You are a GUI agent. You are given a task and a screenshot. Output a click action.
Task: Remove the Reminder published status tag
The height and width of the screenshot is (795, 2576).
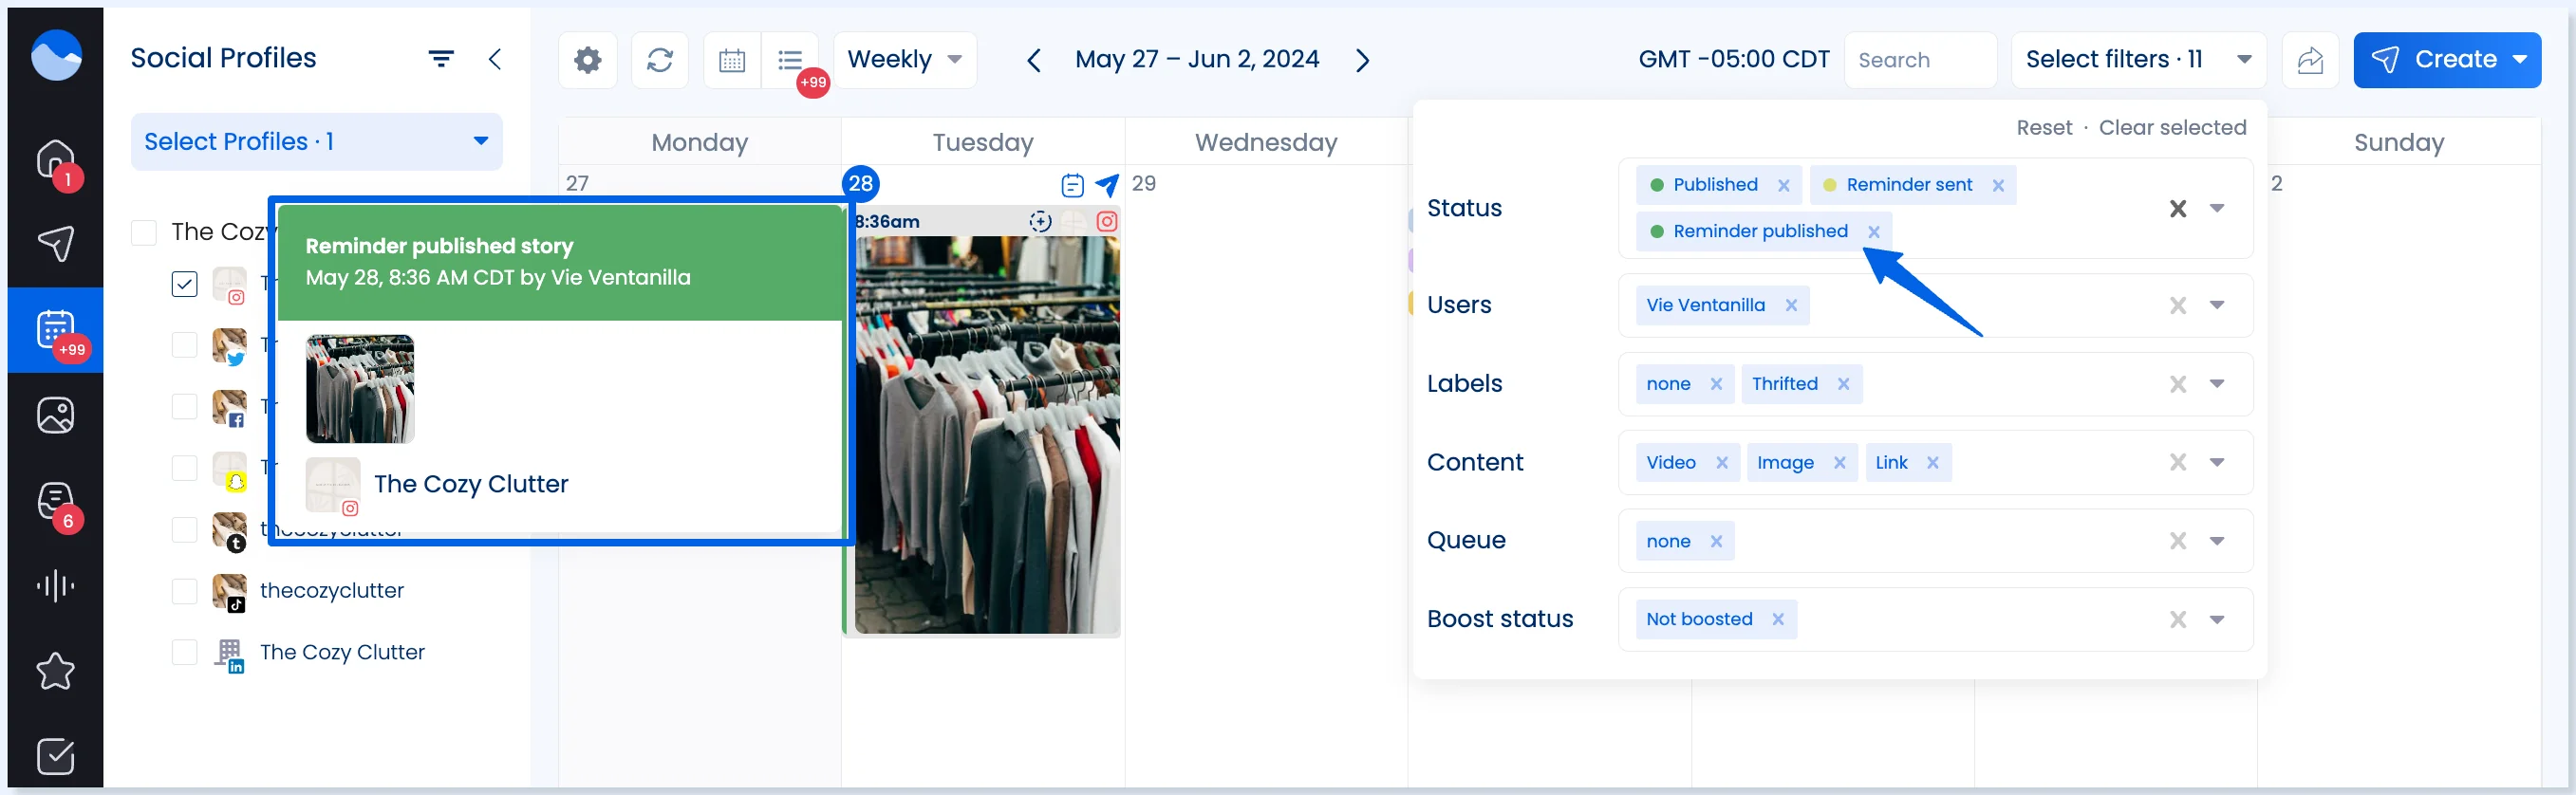click(x=1873, y=232)
